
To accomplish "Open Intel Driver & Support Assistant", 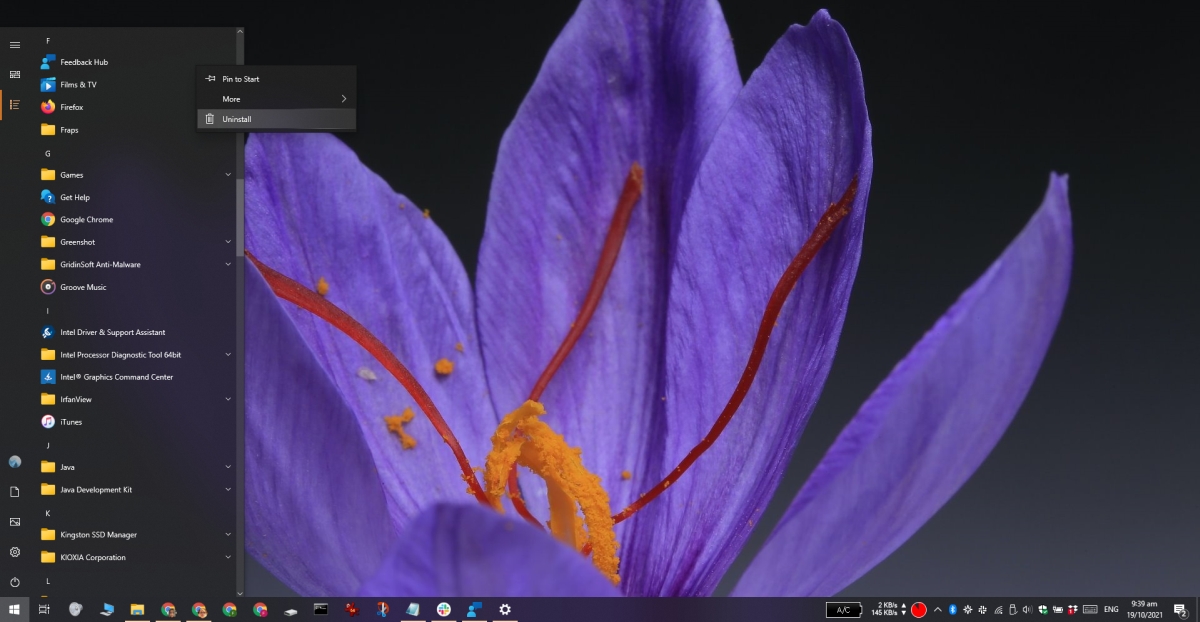I will 135,332.
